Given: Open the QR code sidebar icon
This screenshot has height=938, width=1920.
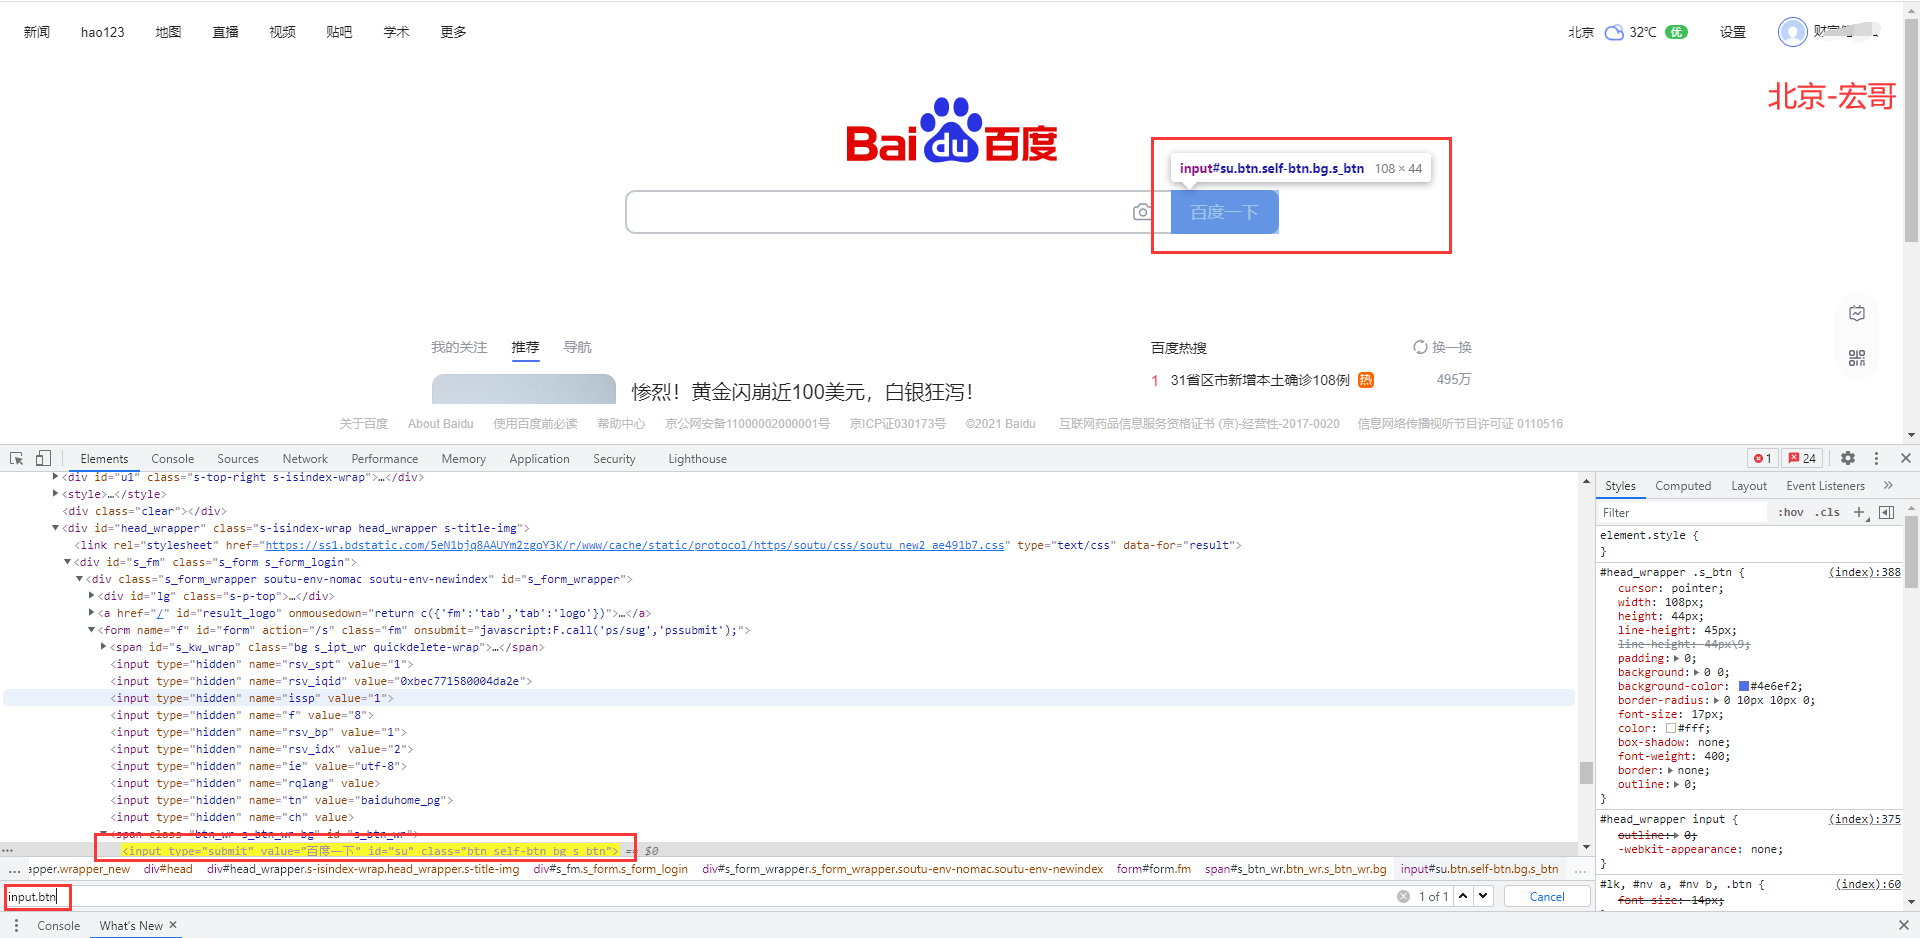Looking at the screenshot, I should [x=1857, y=358].
